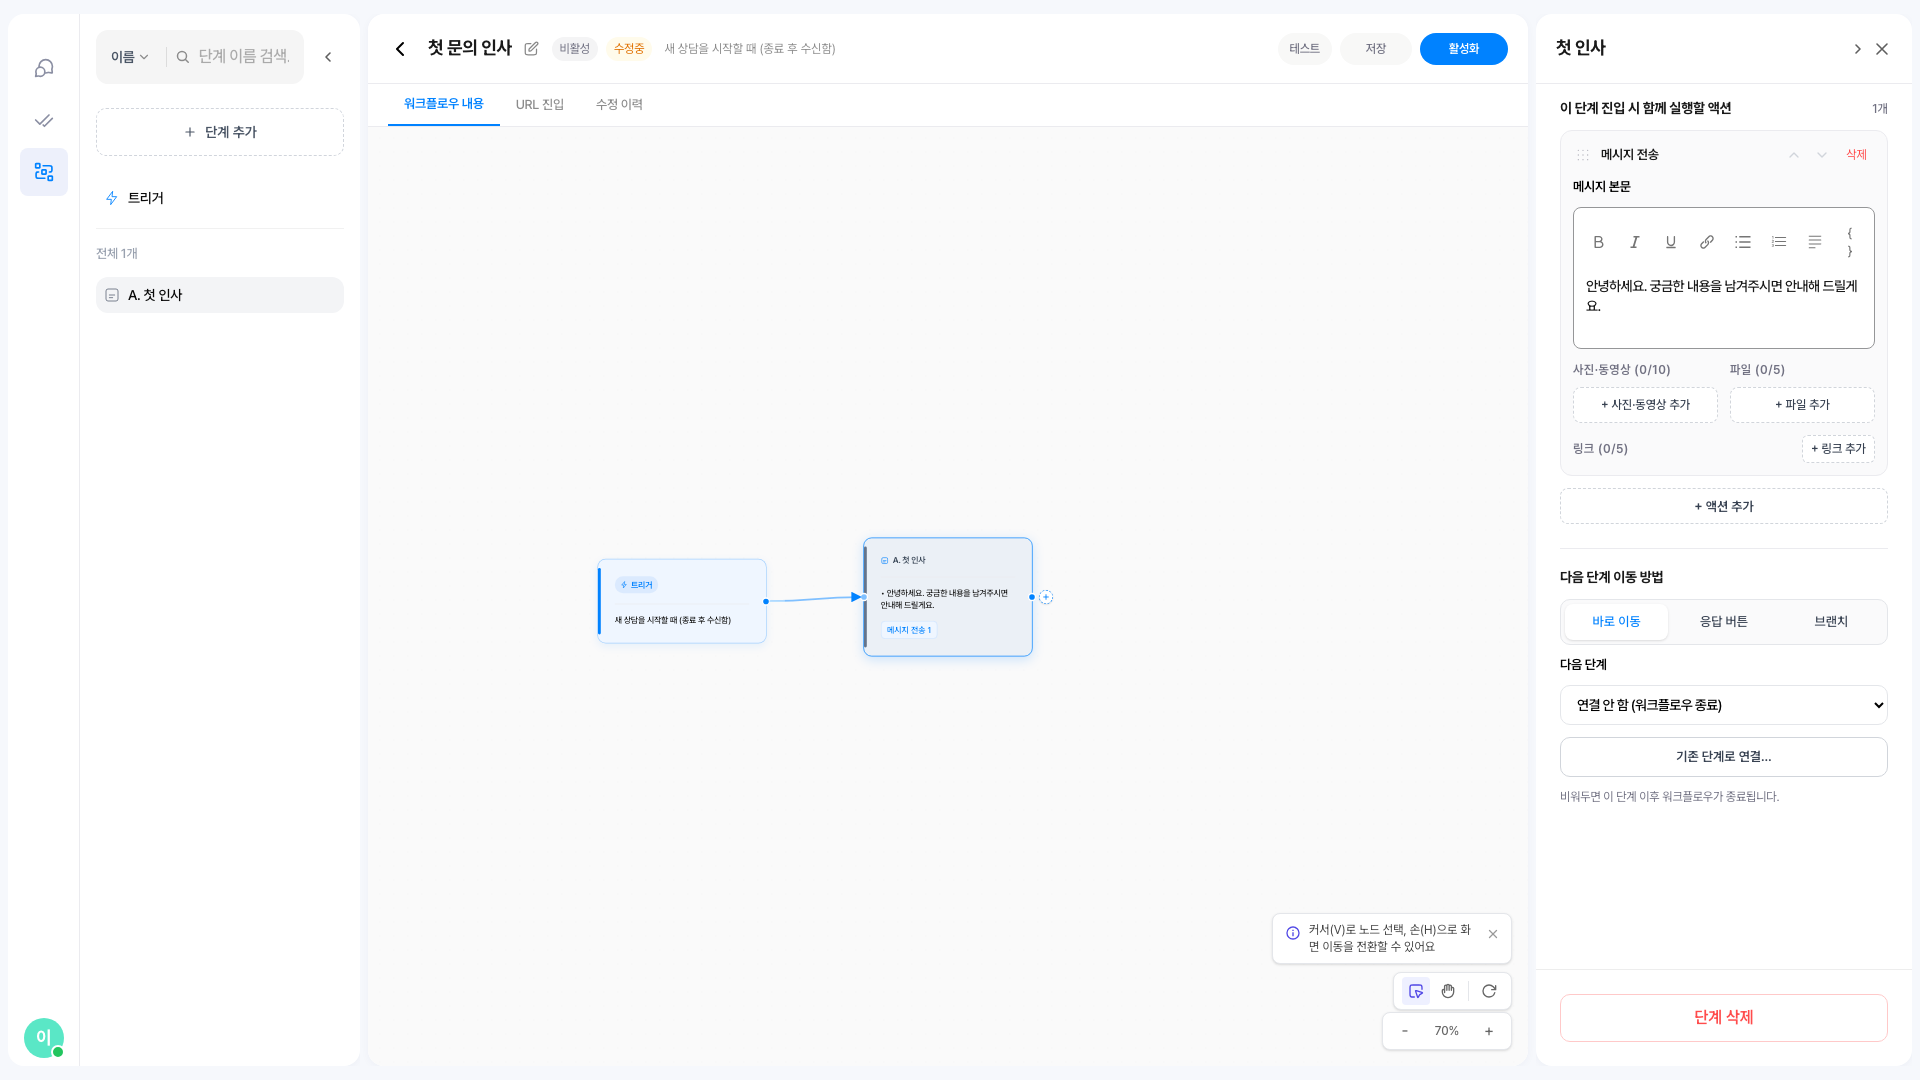The image size is (1920, 1080).
Task: Select 바로 이동 transition option
Action: point(1616,622)
